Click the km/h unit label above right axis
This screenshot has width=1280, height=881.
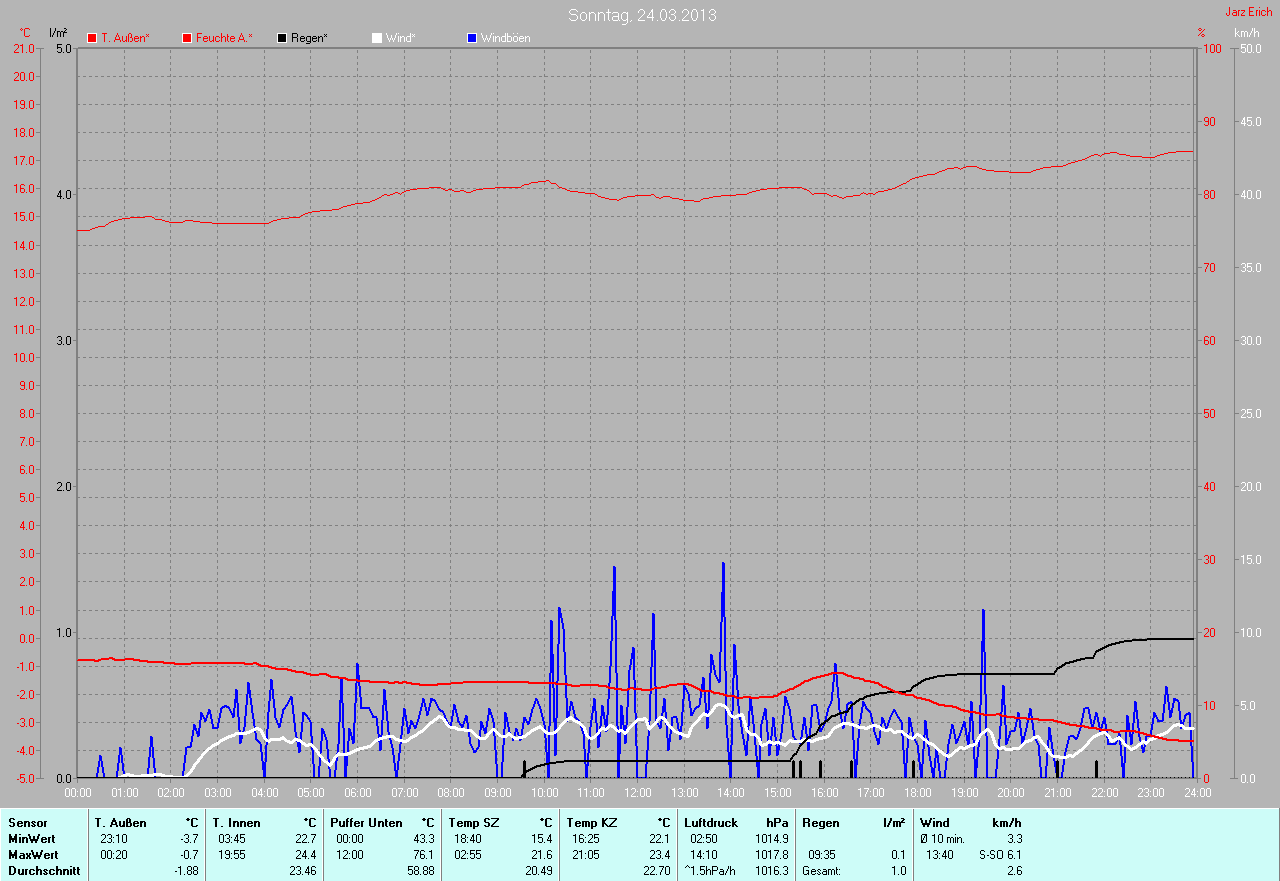(1246, 33)
